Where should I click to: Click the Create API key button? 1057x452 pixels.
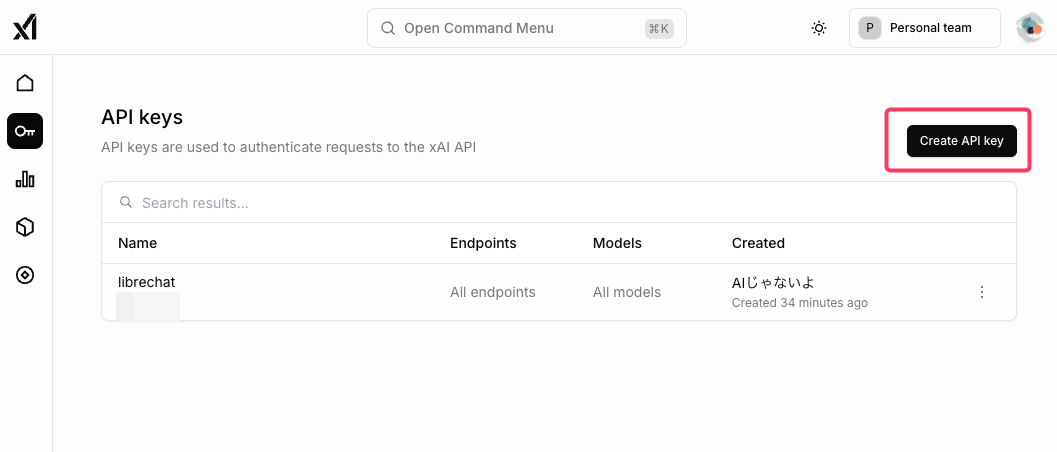[x=961, y=141]
